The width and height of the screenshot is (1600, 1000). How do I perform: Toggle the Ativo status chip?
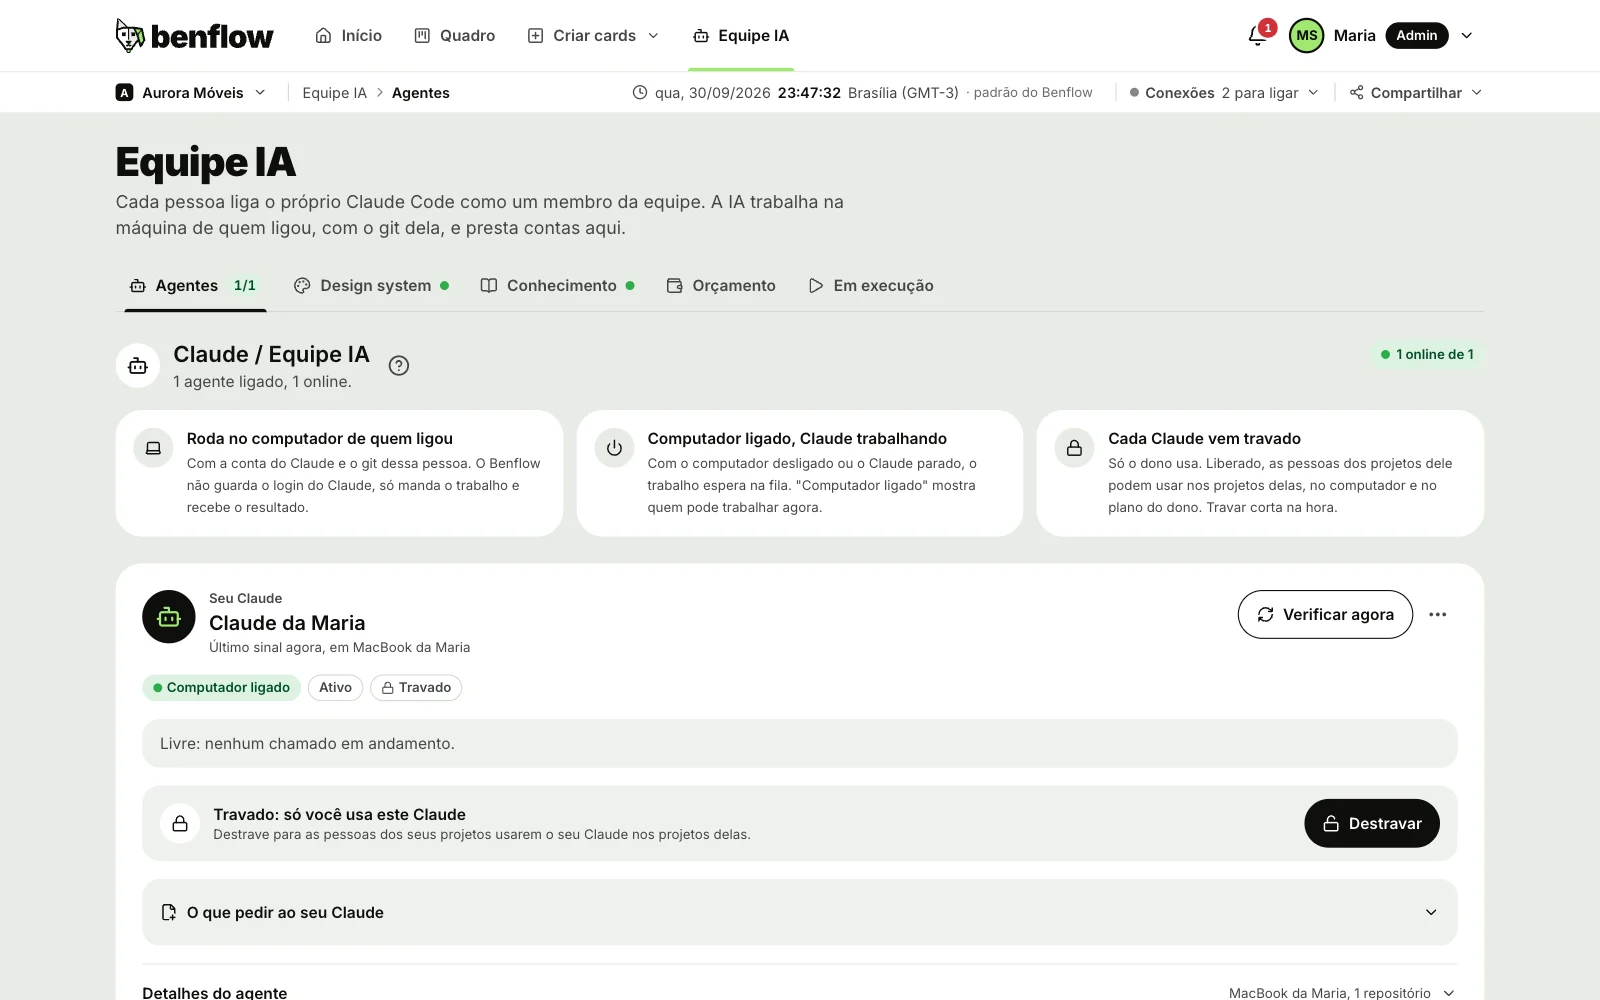click(x=335, y=688)
